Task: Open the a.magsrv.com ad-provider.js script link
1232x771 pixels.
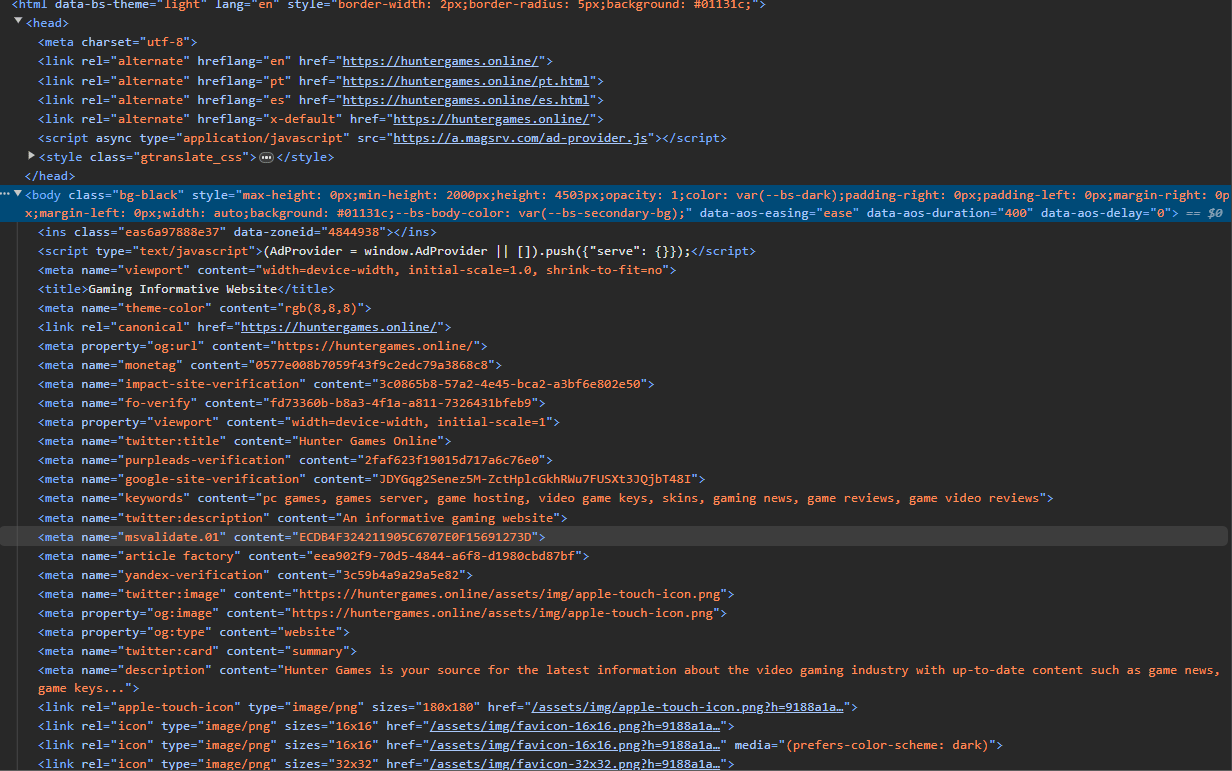Action: [520, 138]
